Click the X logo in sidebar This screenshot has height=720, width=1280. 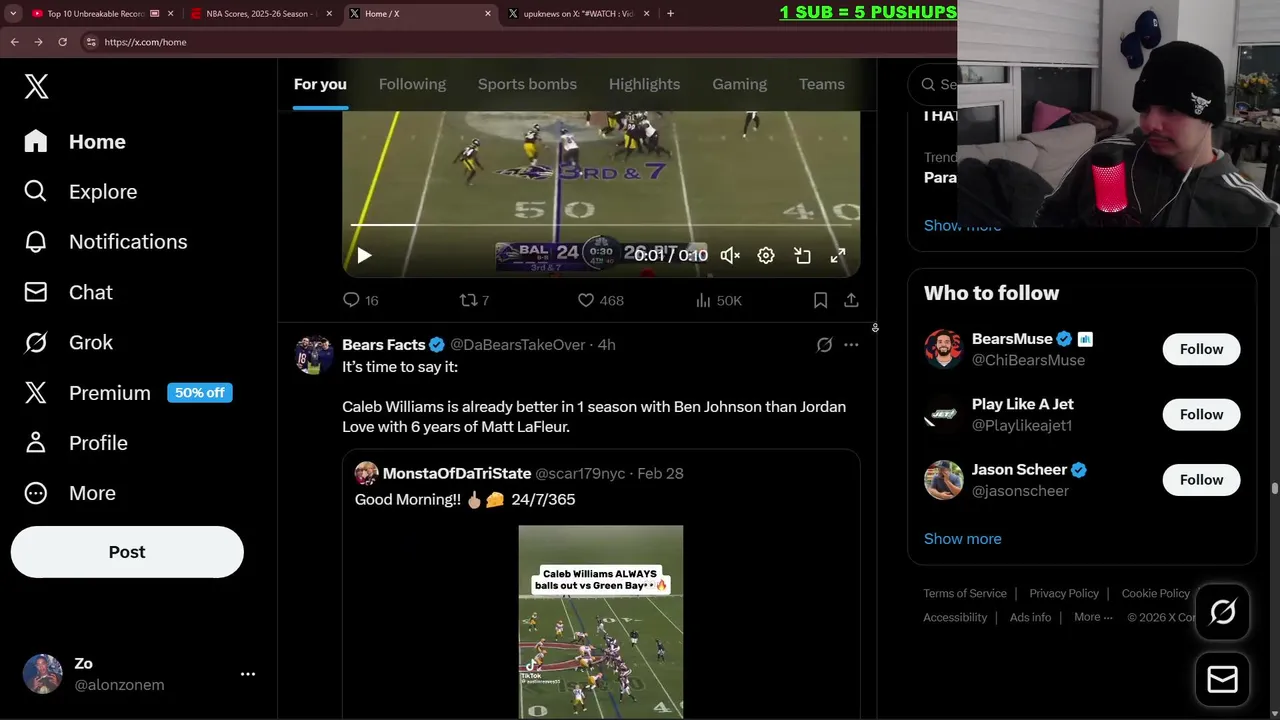coord(36,86)
